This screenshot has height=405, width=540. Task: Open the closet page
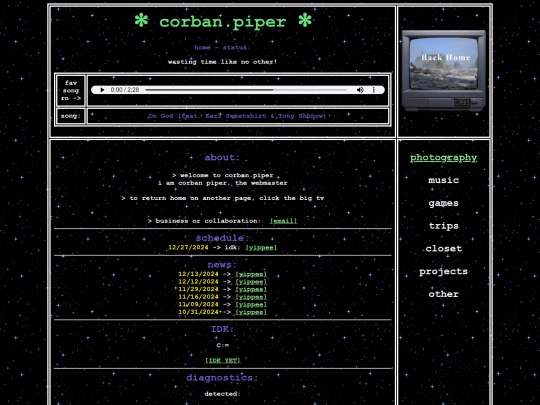click(x=444, y=249)
